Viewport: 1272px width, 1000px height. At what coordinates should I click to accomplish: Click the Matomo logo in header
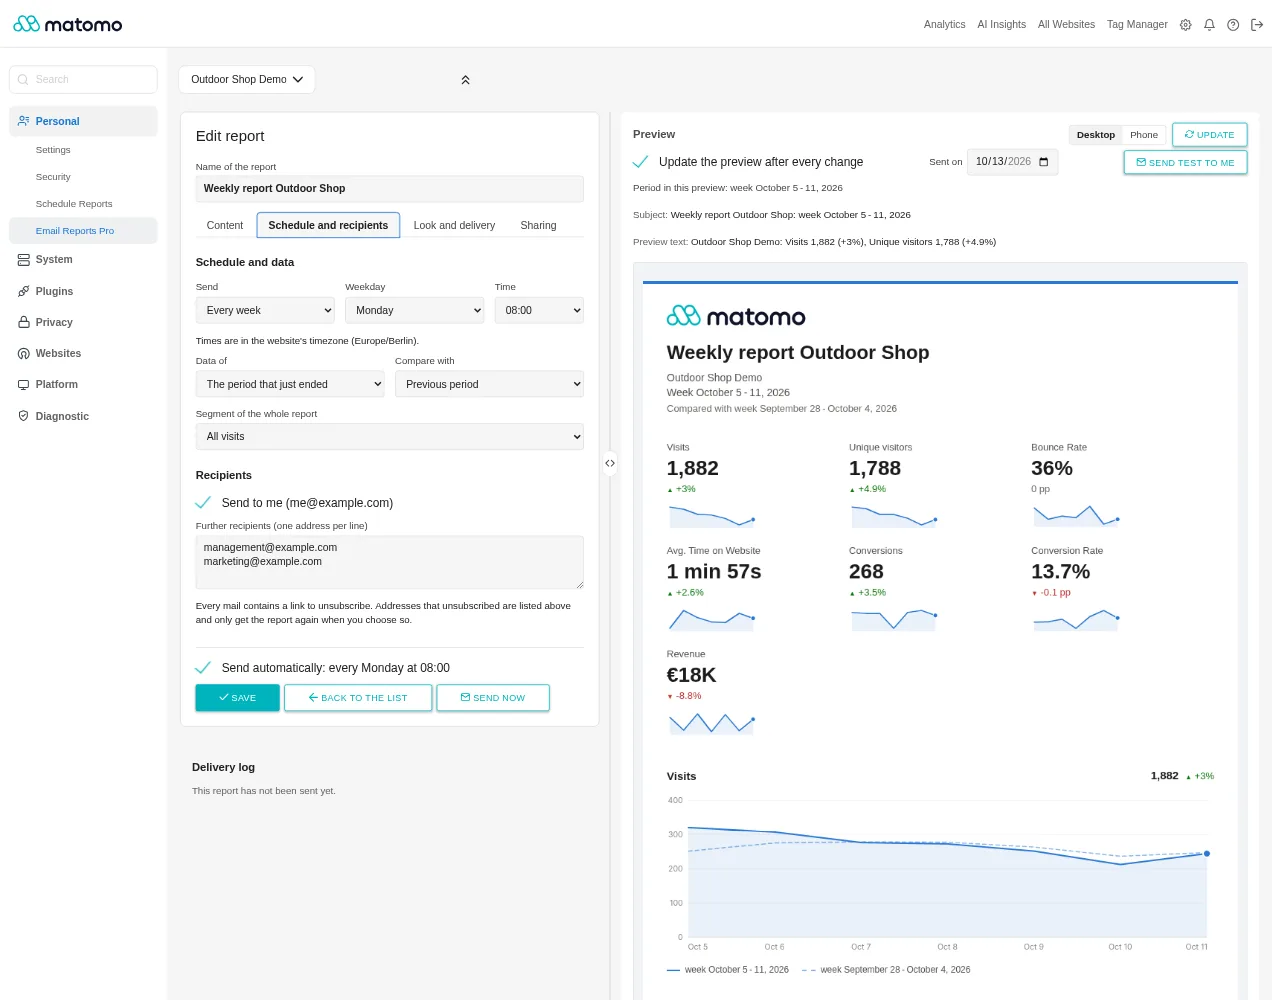(x=68, y=24)
